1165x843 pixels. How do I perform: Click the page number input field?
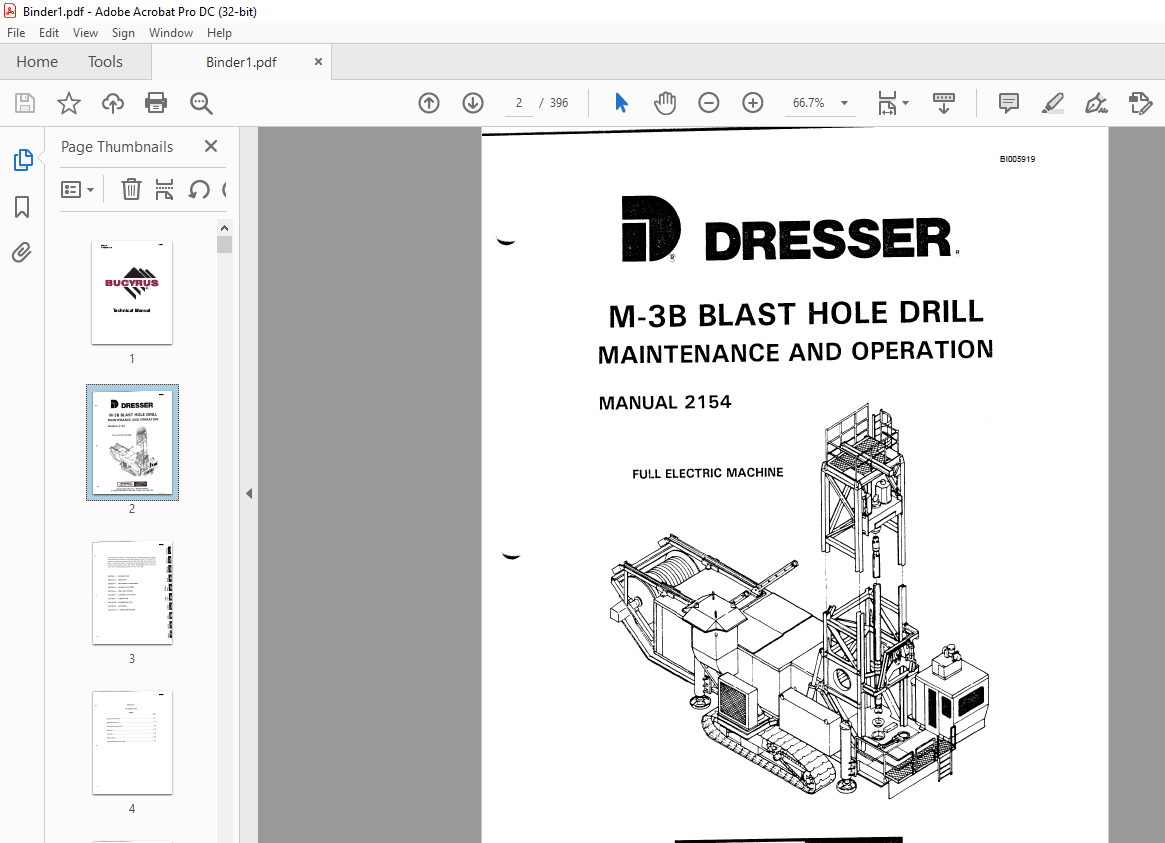pyautogui.click(x=519, y=103)
